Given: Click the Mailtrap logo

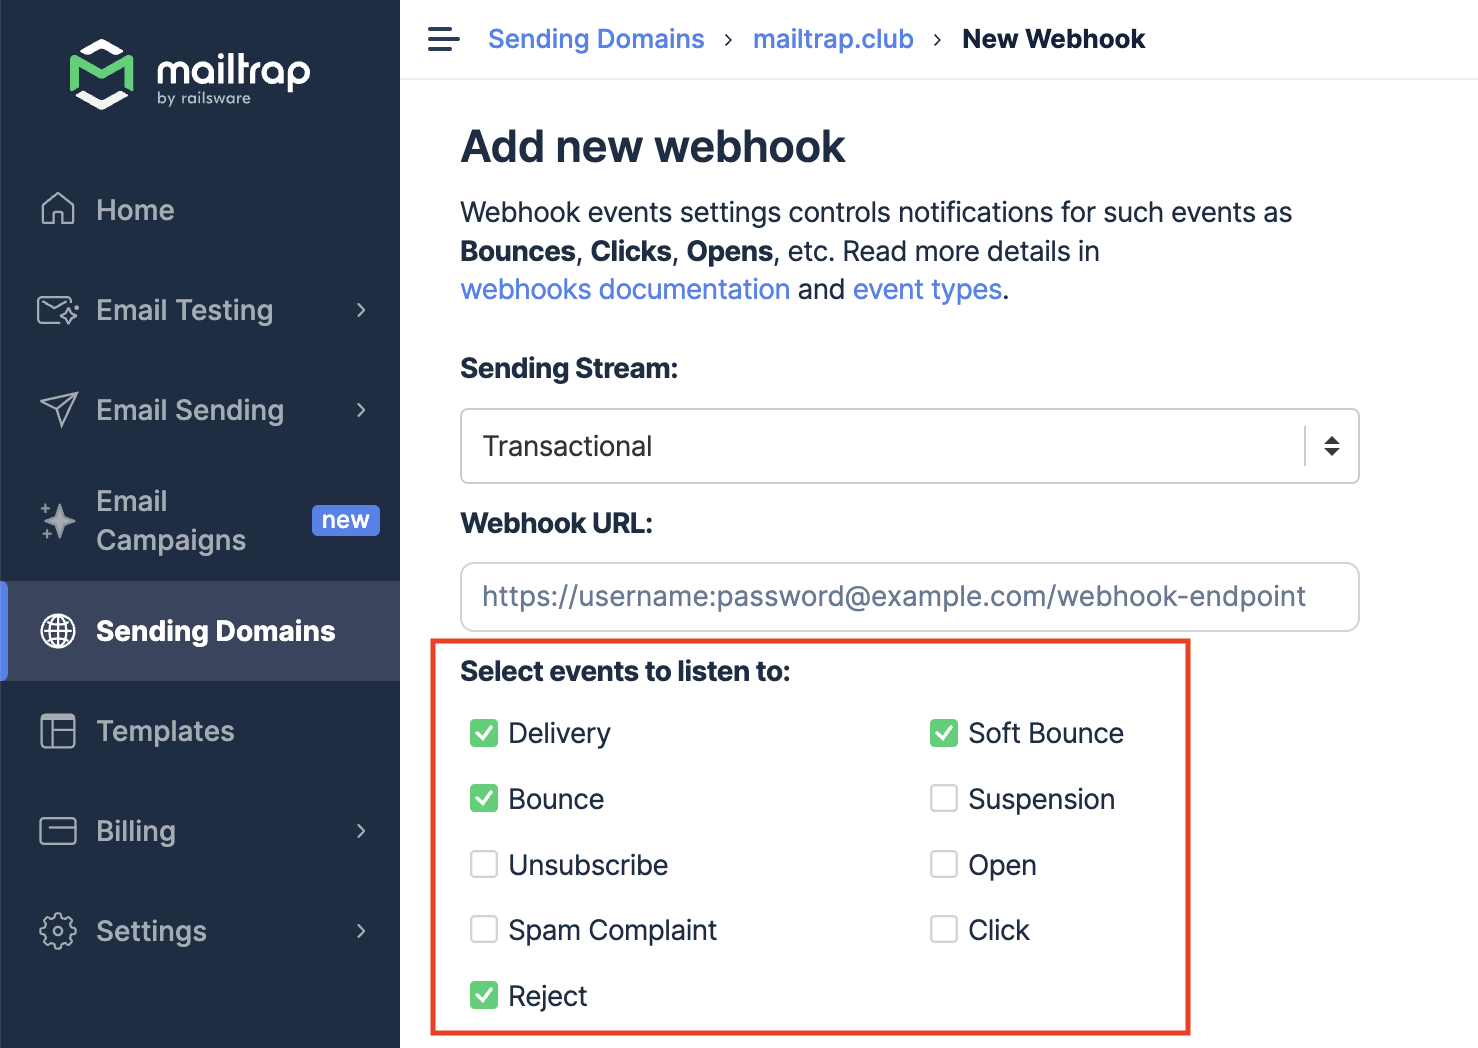Looking at the screenshot, I should [190, 74].
